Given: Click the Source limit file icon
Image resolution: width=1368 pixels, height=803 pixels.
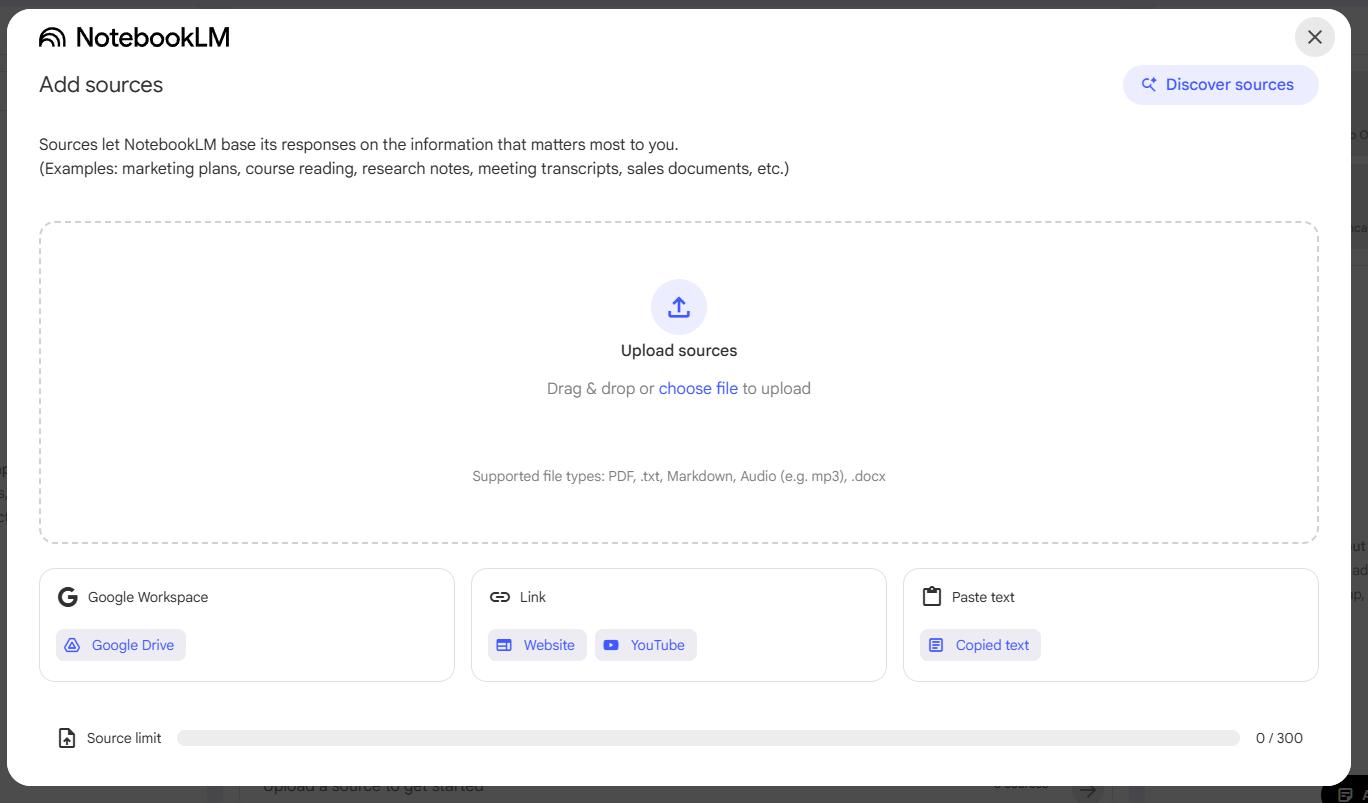Looking at the screenshot, I should 67,738.
